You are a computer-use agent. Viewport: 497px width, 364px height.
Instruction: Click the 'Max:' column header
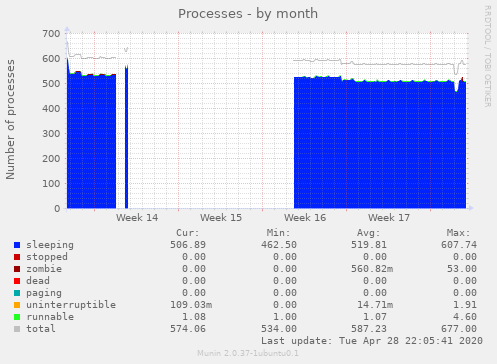459,233
